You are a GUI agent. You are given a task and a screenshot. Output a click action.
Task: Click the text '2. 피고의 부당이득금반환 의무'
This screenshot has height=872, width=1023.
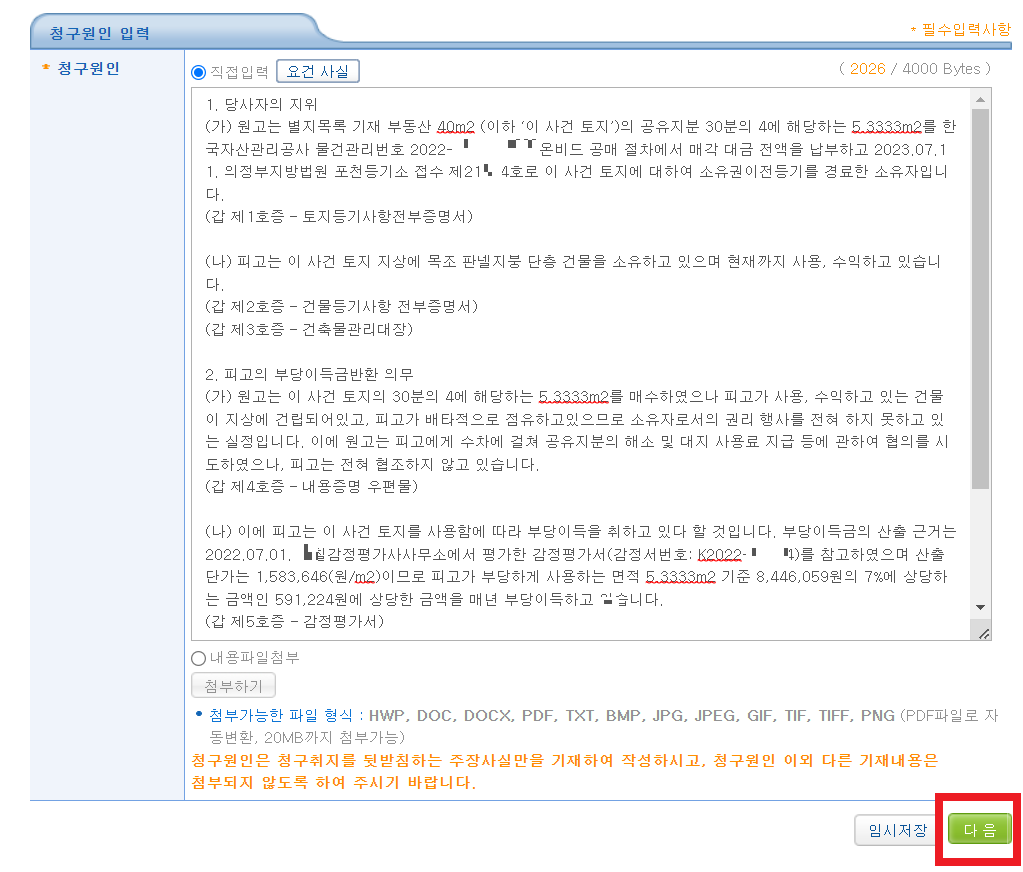[309, 374]
